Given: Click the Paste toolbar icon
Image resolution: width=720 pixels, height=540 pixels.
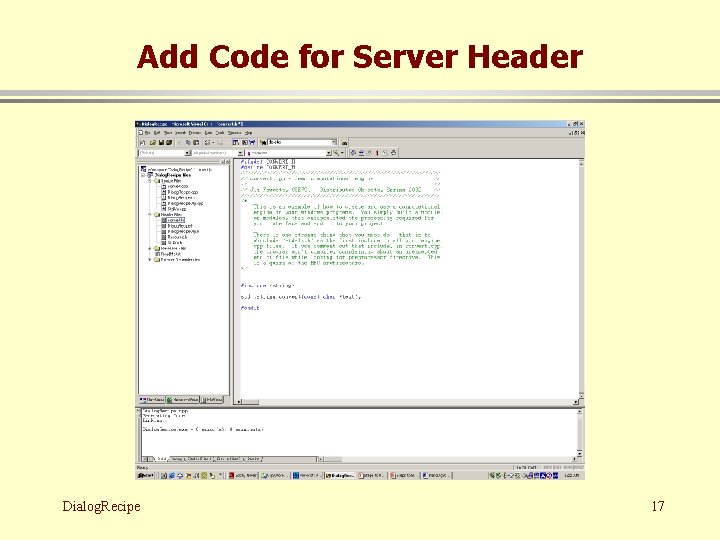Looking at the screenshot, I should [196, 142].
